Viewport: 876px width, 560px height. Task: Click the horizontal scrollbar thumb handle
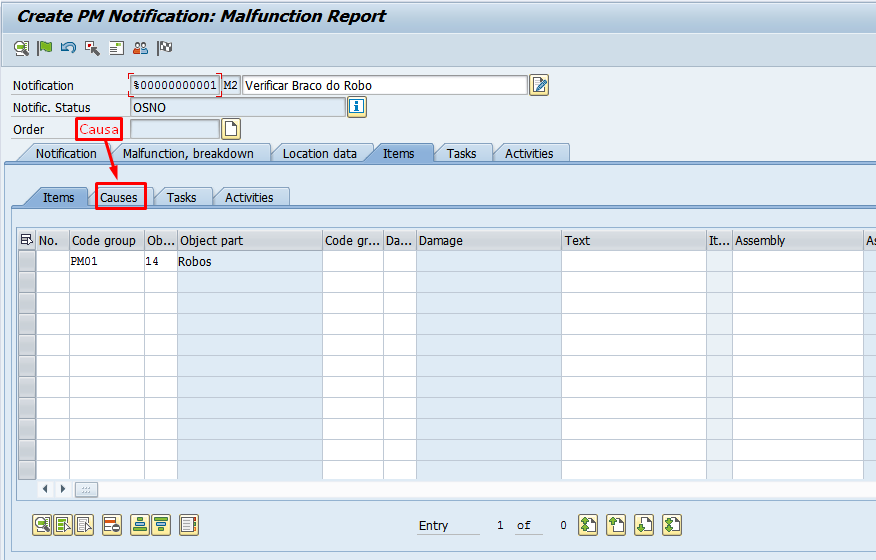click(x=86, y=490)
